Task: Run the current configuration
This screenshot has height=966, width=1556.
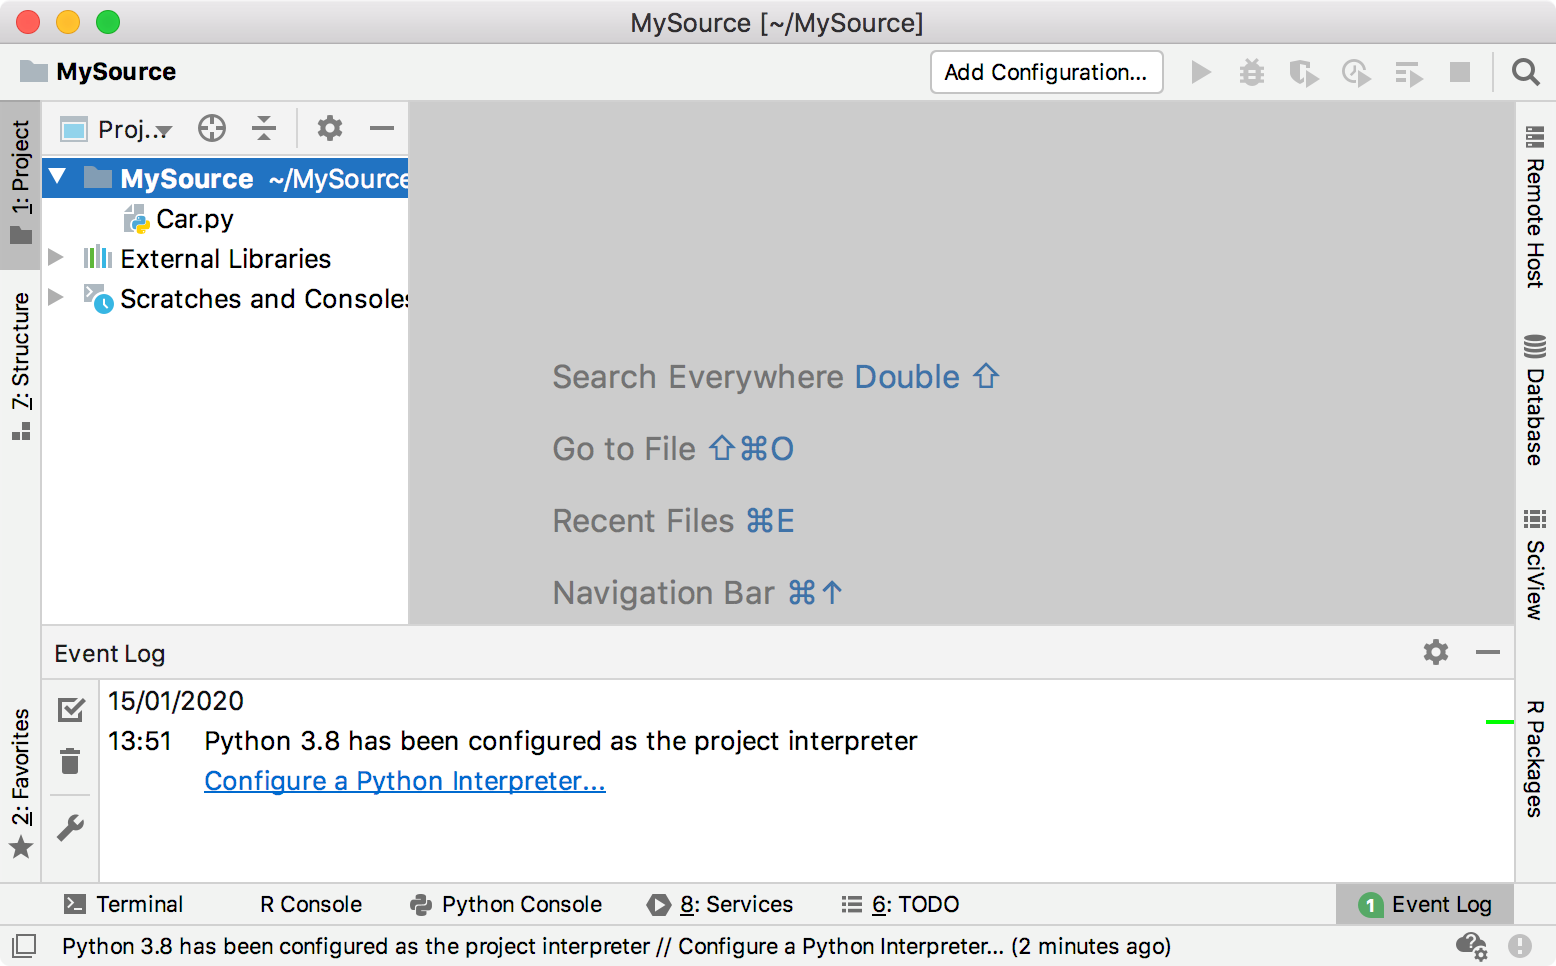Action: pyautogui.click(x=1201, y=71)
